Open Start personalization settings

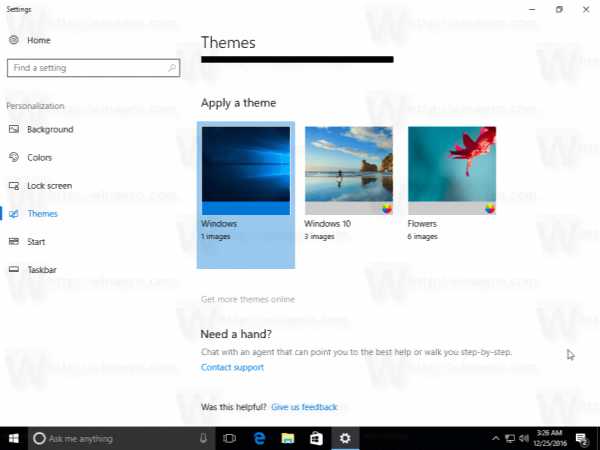(x=36, y=241)
